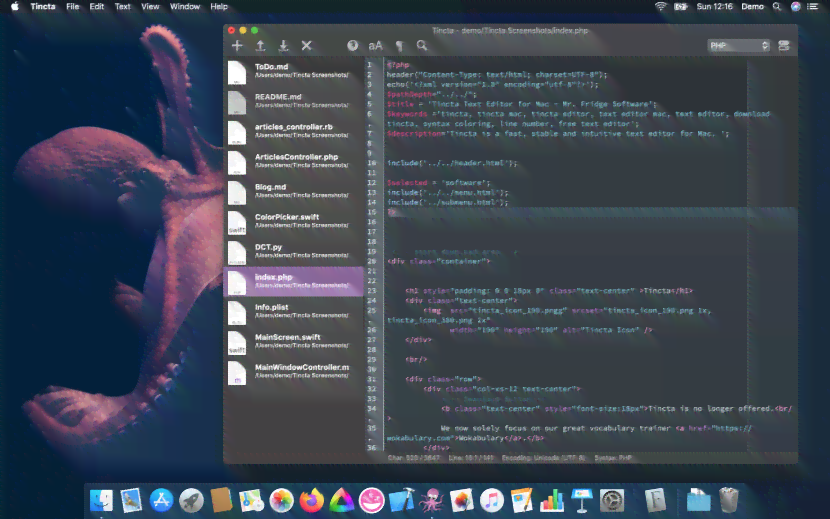Open Keynote from the Dock

[581, 500]
